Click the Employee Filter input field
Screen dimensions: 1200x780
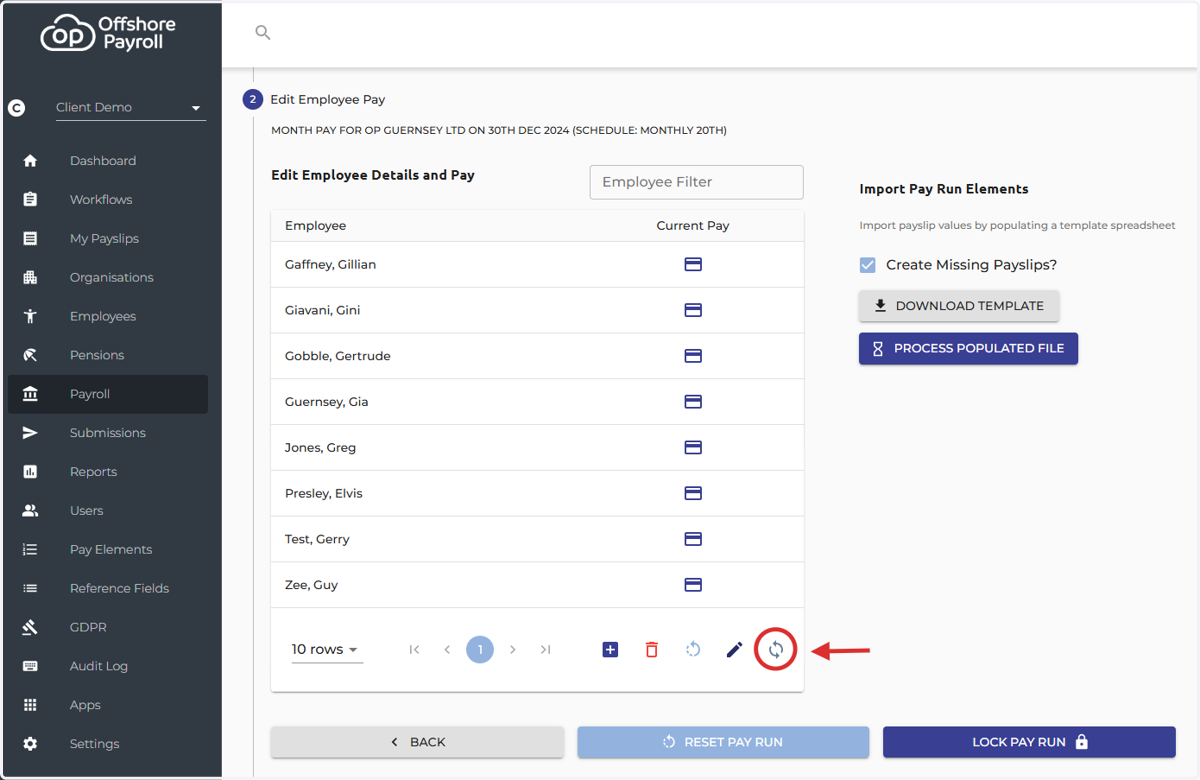click(x=696, y=182)
